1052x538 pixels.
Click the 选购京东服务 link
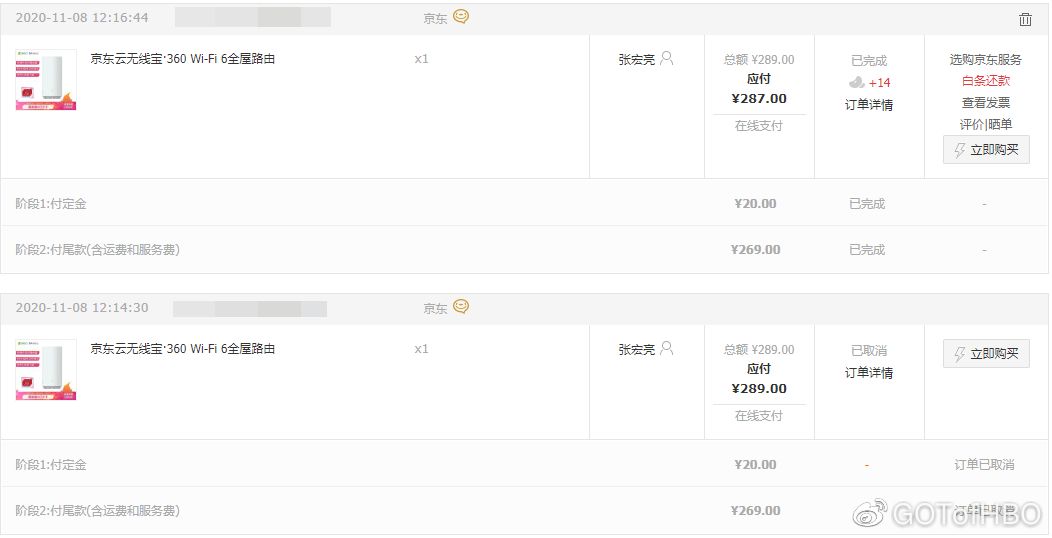(985, 60)
